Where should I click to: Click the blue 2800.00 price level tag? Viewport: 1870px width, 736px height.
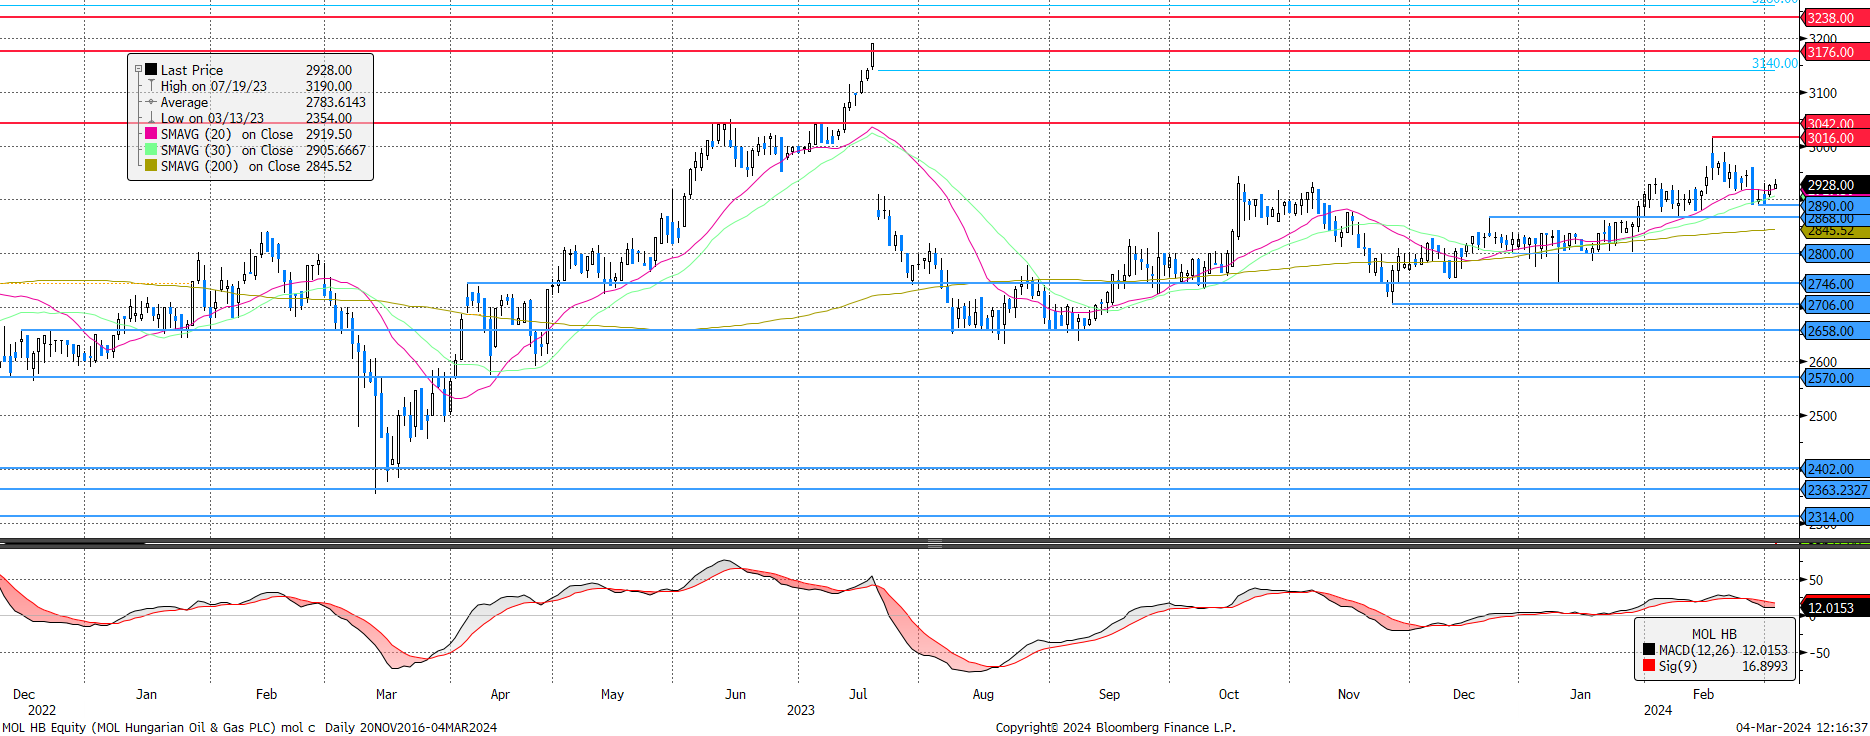[x=1834, y=254]
